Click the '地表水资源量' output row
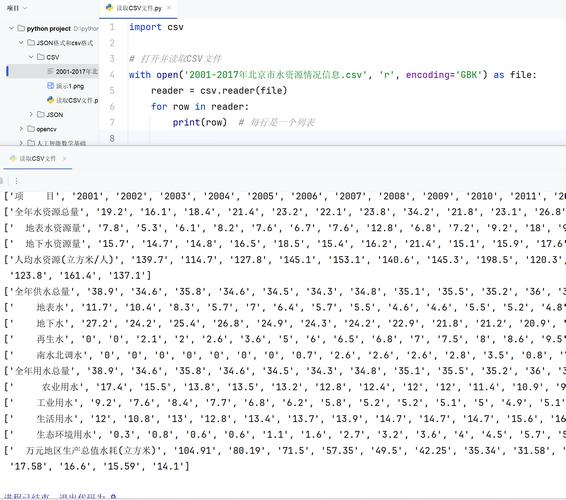This screenshot has width=566, height=500. (x=284, y=228)
